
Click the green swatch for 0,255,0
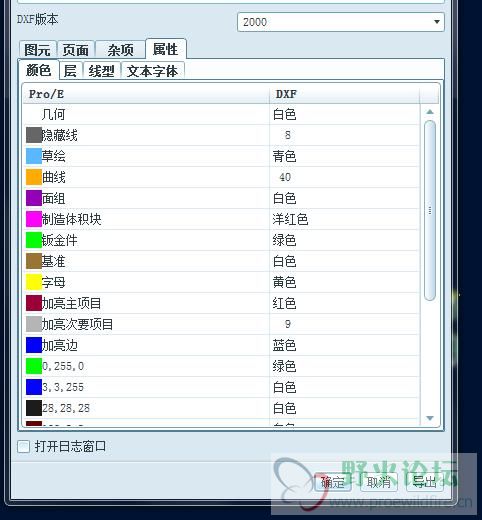[34, 366]
